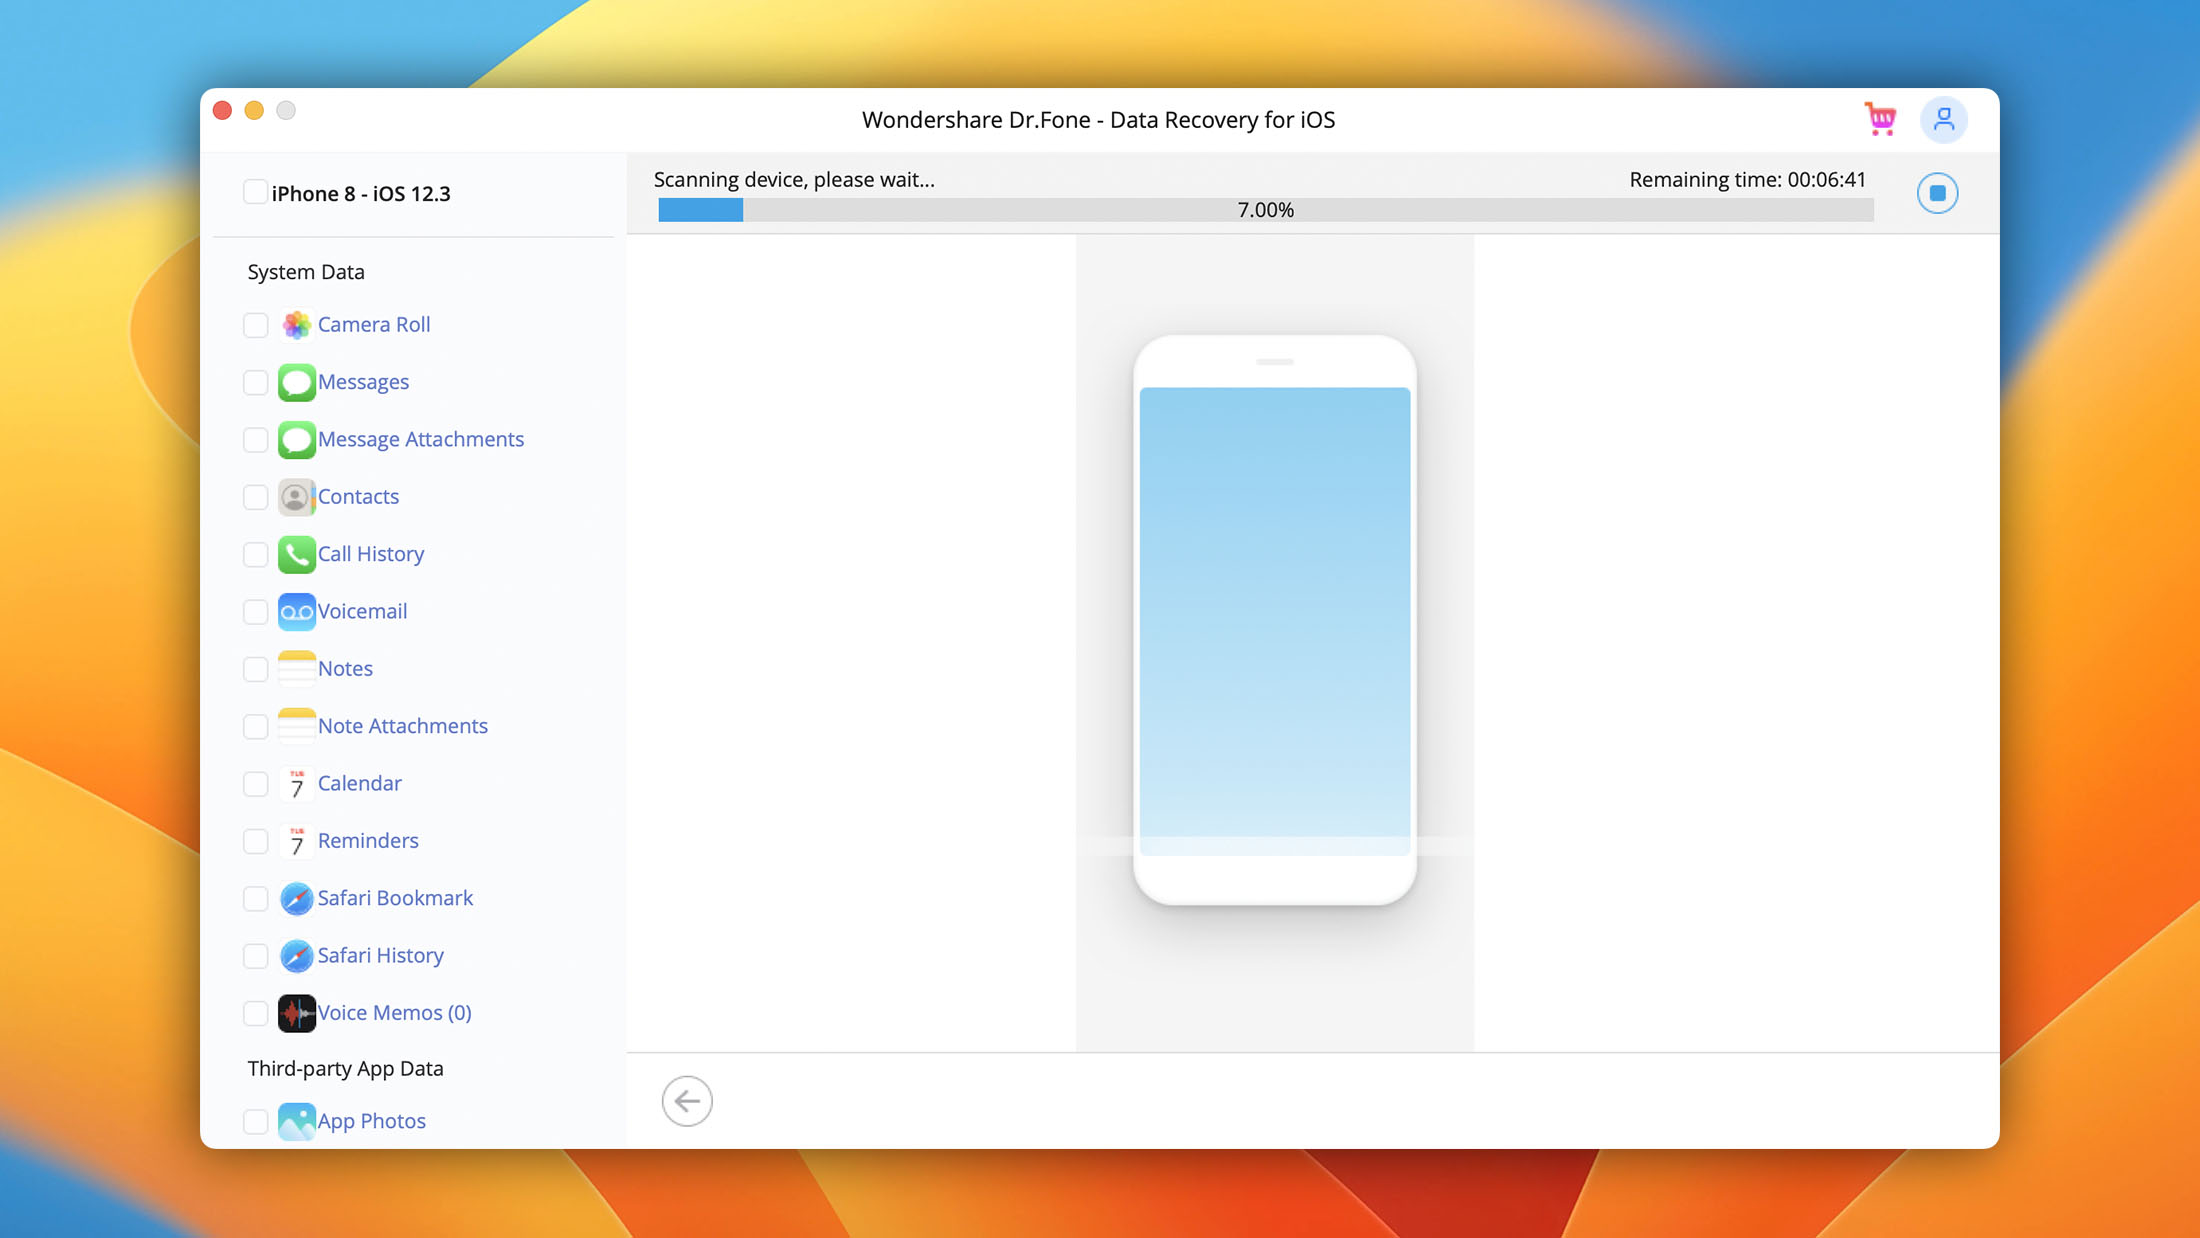Go back with the arrow button
This screenshot has width=2200, height=1238.
click(x=687, y=1101)
